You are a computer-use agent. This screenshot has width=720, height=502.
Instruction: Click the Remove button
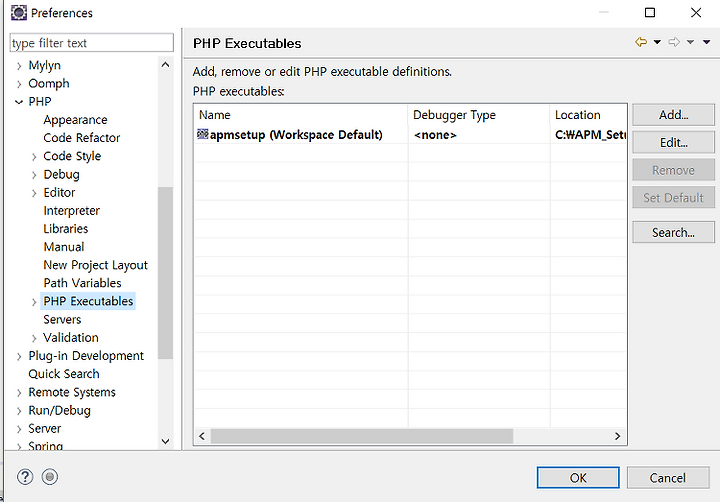(x=674, y=170)
